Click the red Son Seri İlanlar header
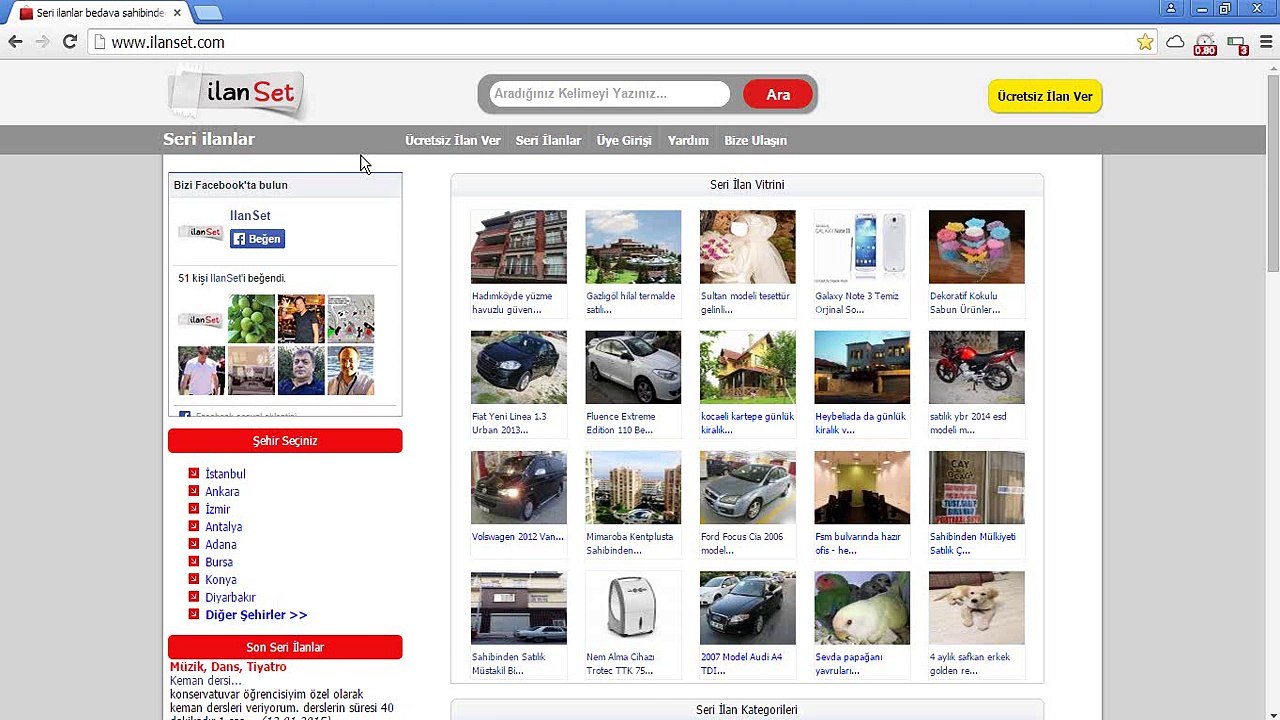Viewport: 1280px width, 720px height. coord(285,647)
